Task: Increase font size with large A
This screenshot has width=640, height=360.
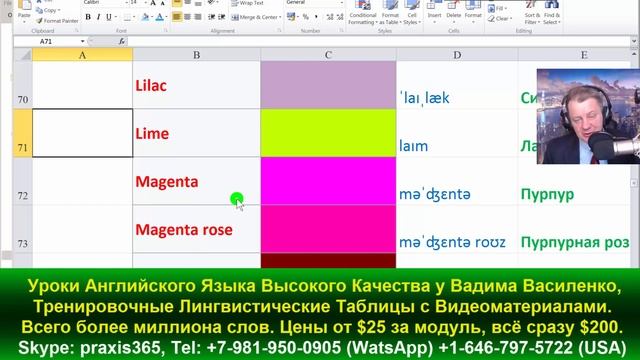Action: (x=153, y=3)
